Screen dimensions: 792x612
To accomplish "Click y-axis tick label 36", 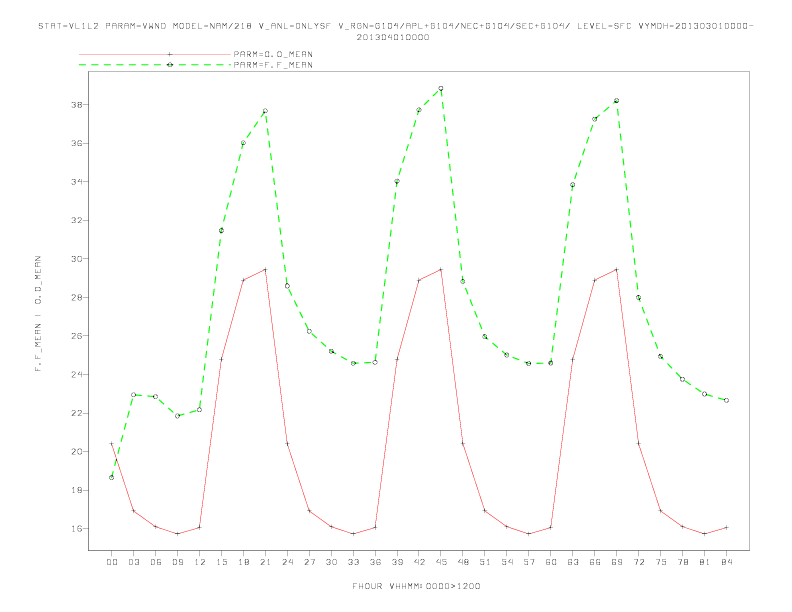I will [x=77, y=143].
